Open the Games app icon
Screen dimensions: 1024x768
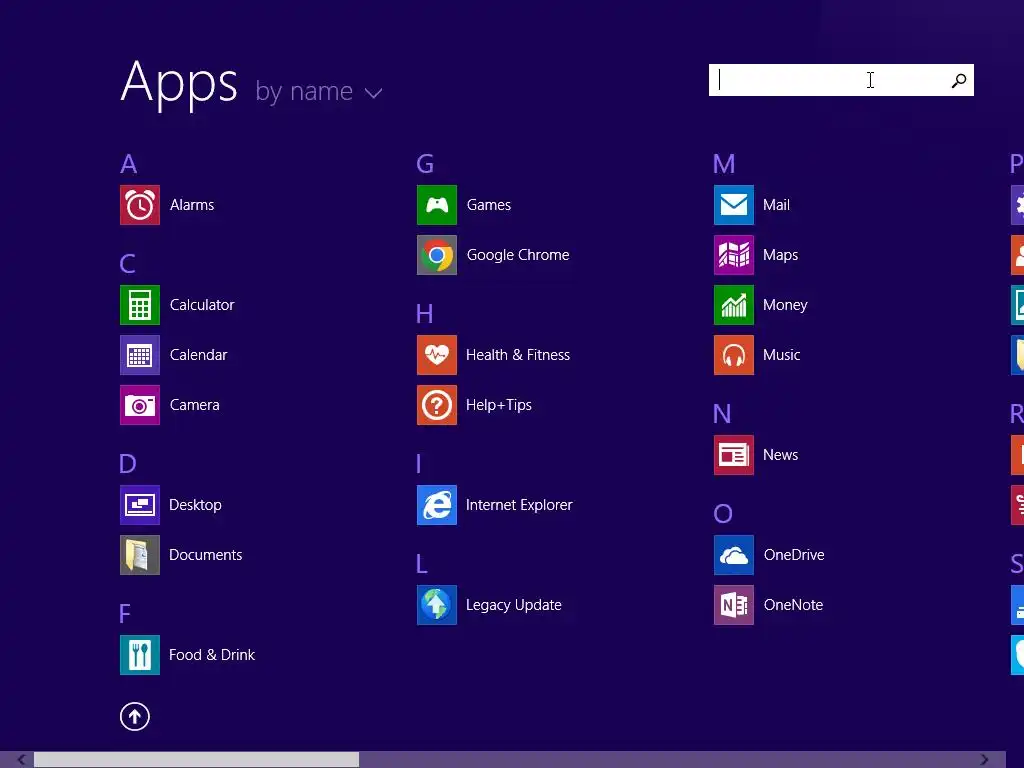437,205
